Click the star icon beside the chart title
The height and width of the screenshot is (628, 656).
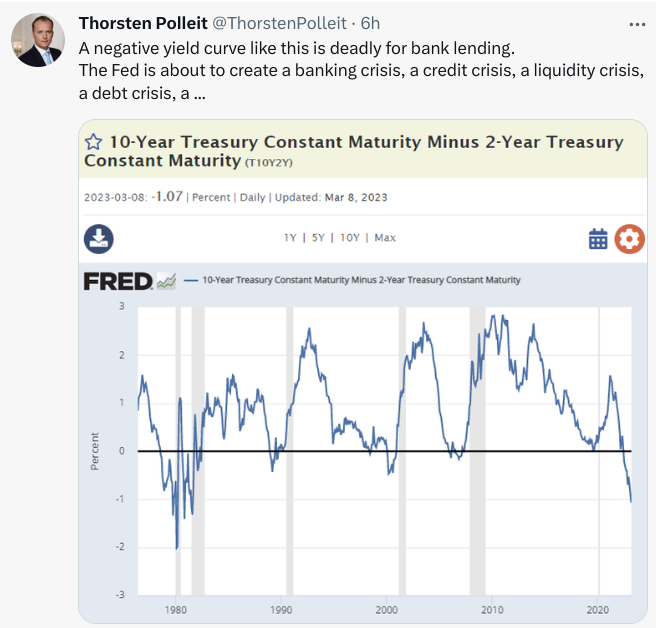tap(95, 141)
